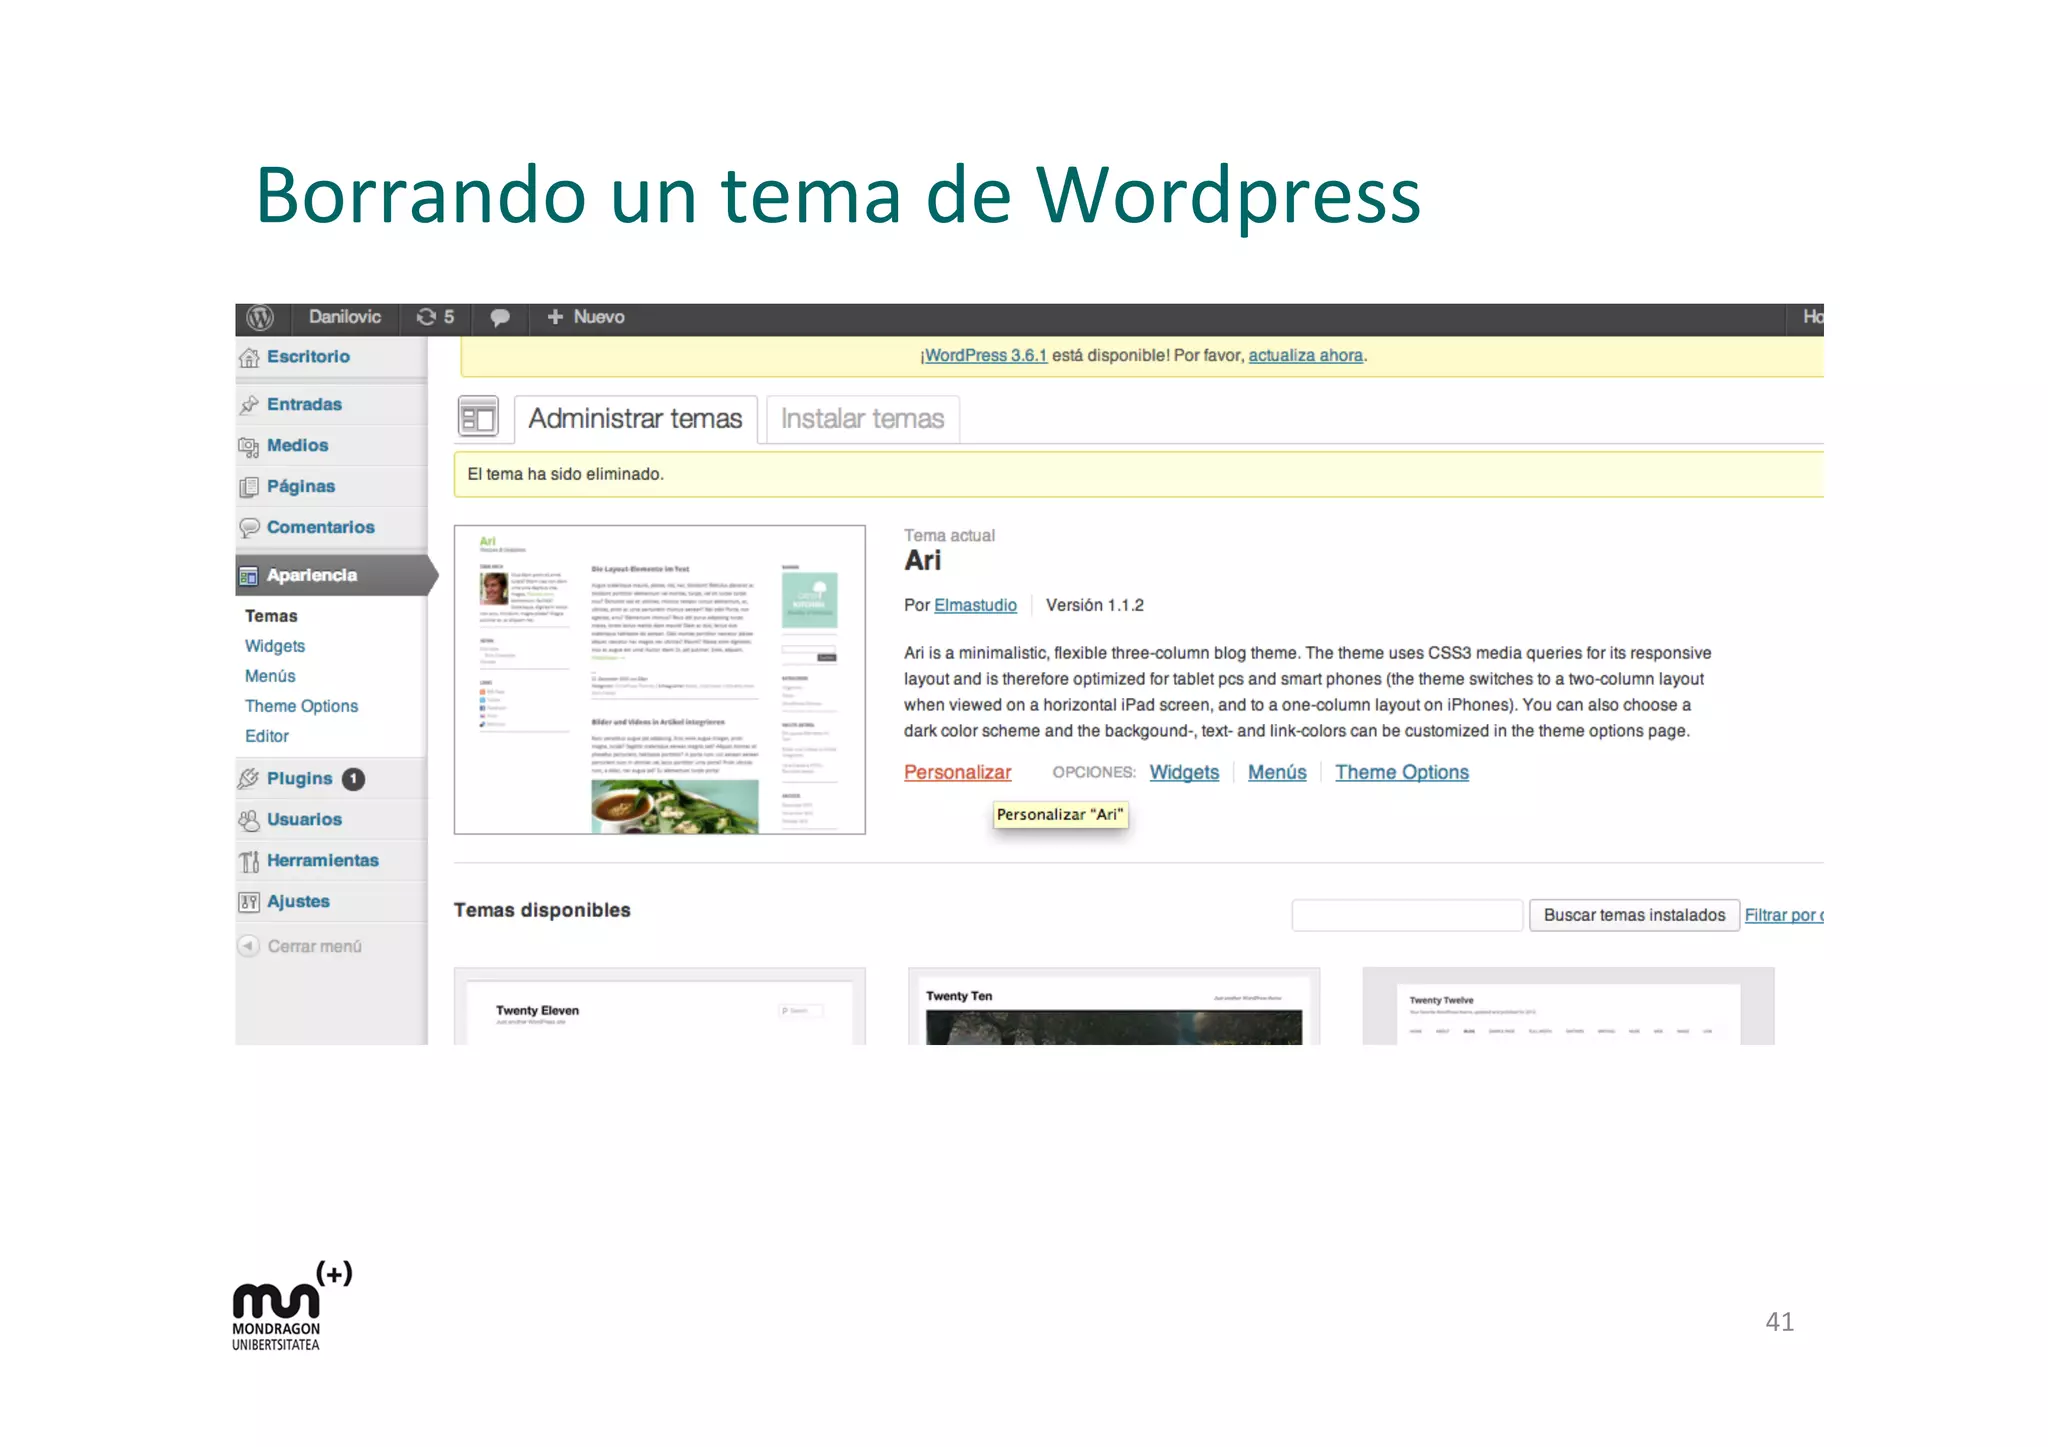Select Widgets in the Apariencia submenu
This screenshot has height=1447, width=2048.
(275, 646)
